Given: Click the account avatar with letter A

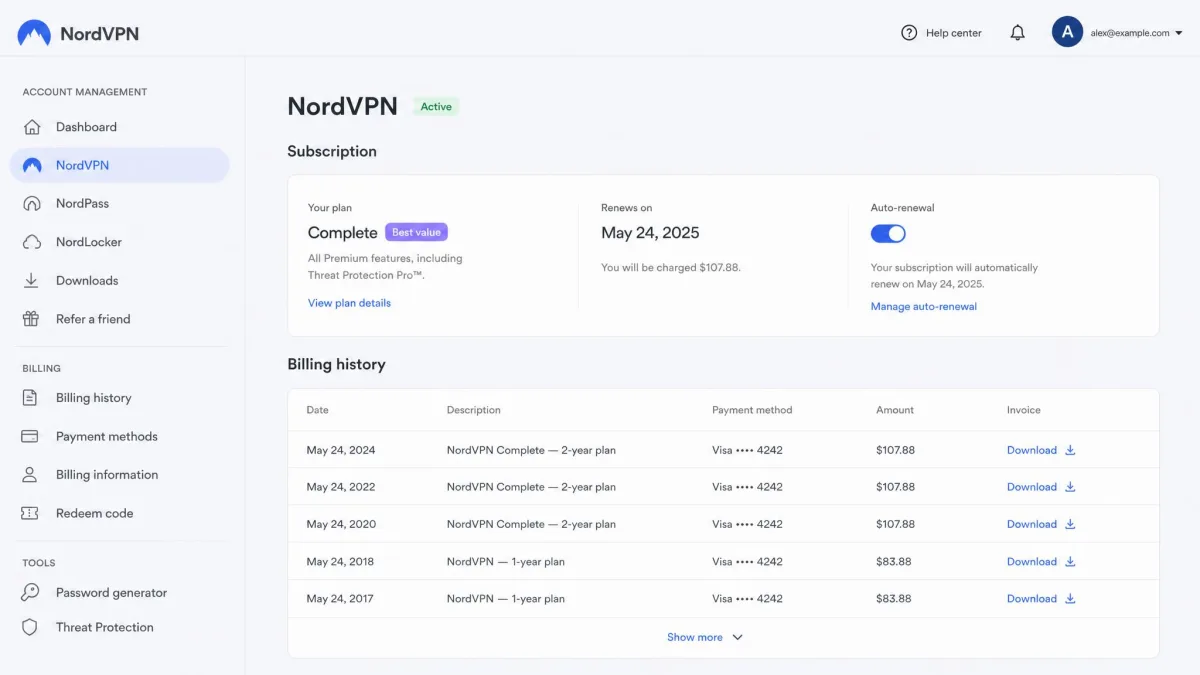Looking at the screenshot, I should [x=1067, y=32].
